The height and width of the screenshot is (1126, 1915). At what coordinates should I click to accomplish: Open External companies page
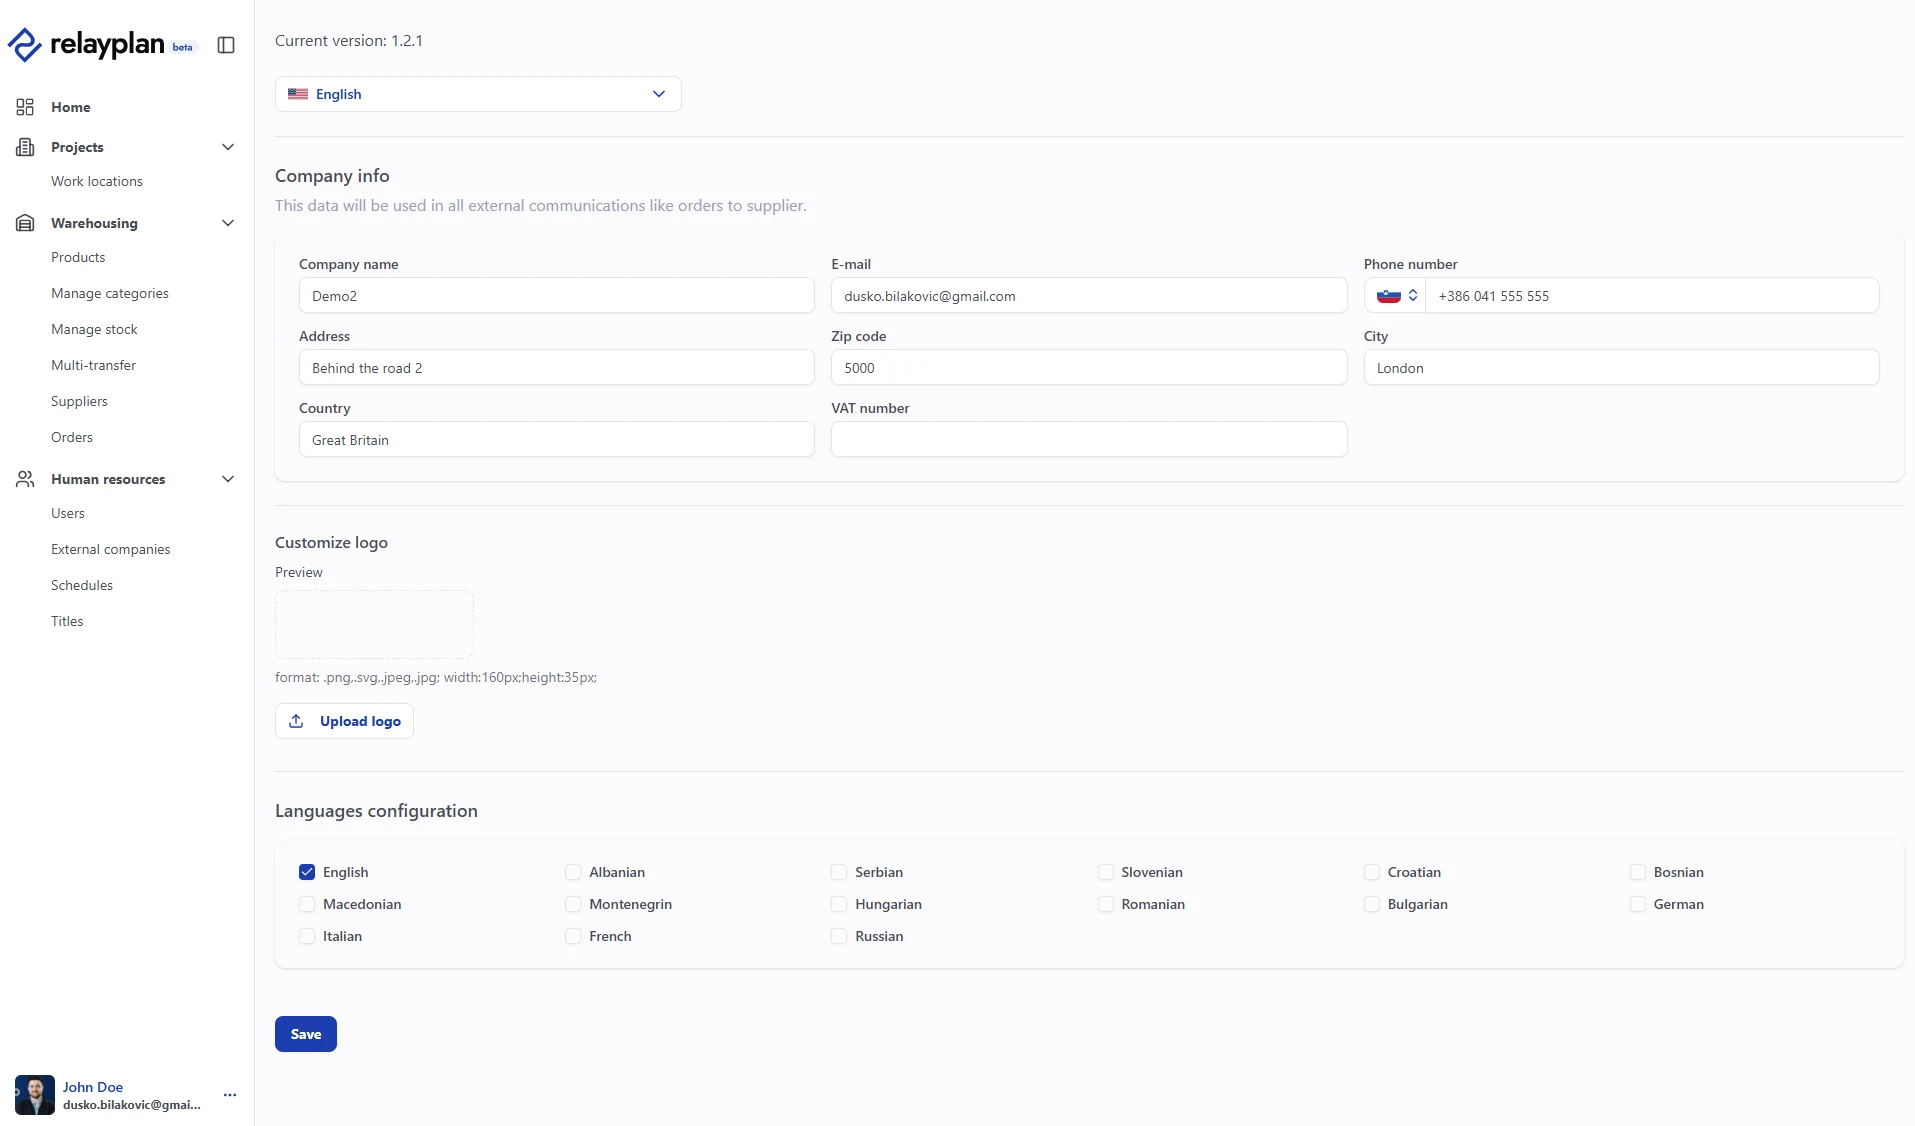[x=111, y=549]
